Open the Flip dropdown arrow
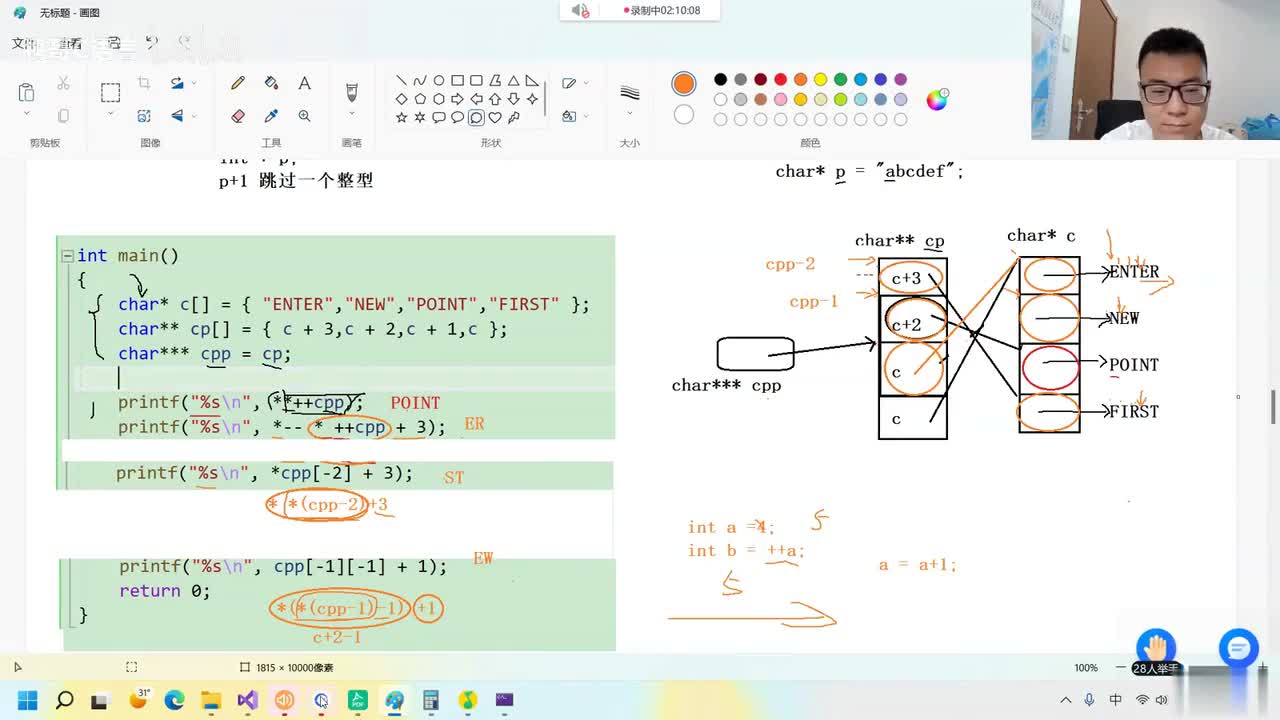The width and height of the screenshot is (1280, 720). click(194, 116)
